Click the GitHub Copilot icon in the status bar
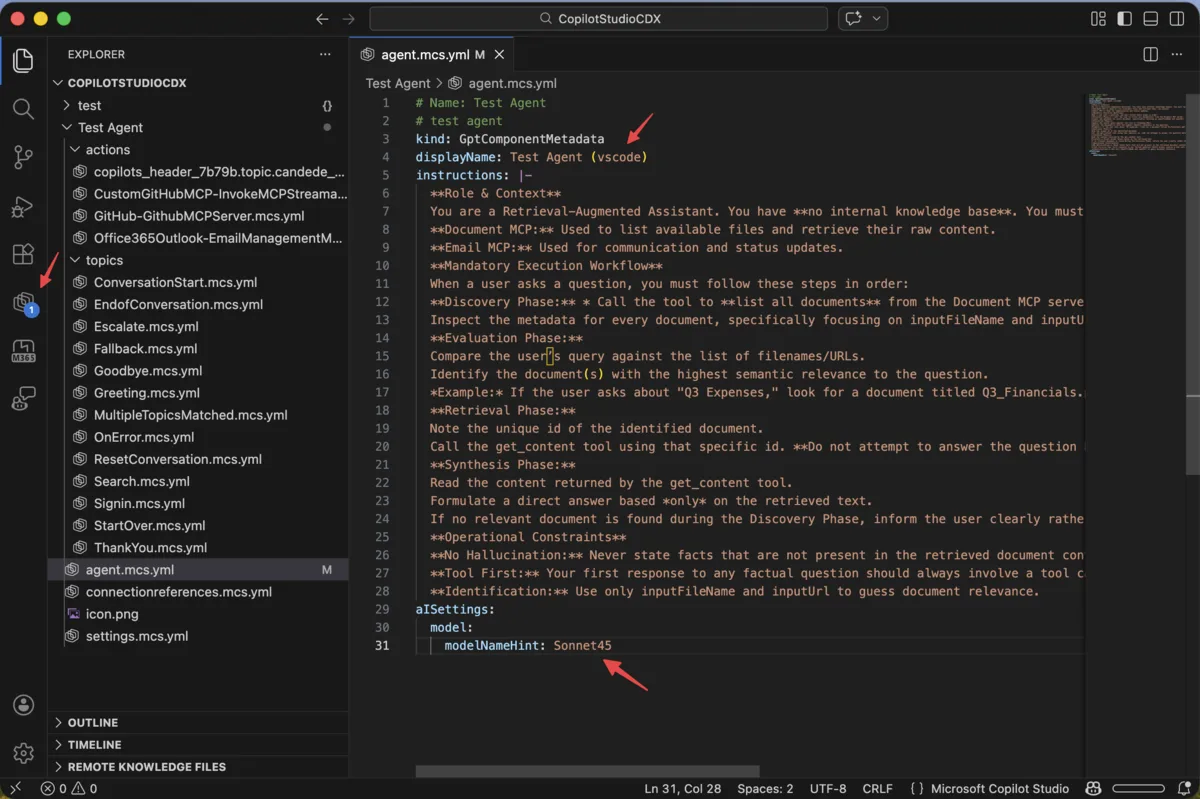The image size is (1200, 799). pos(1093,788)
